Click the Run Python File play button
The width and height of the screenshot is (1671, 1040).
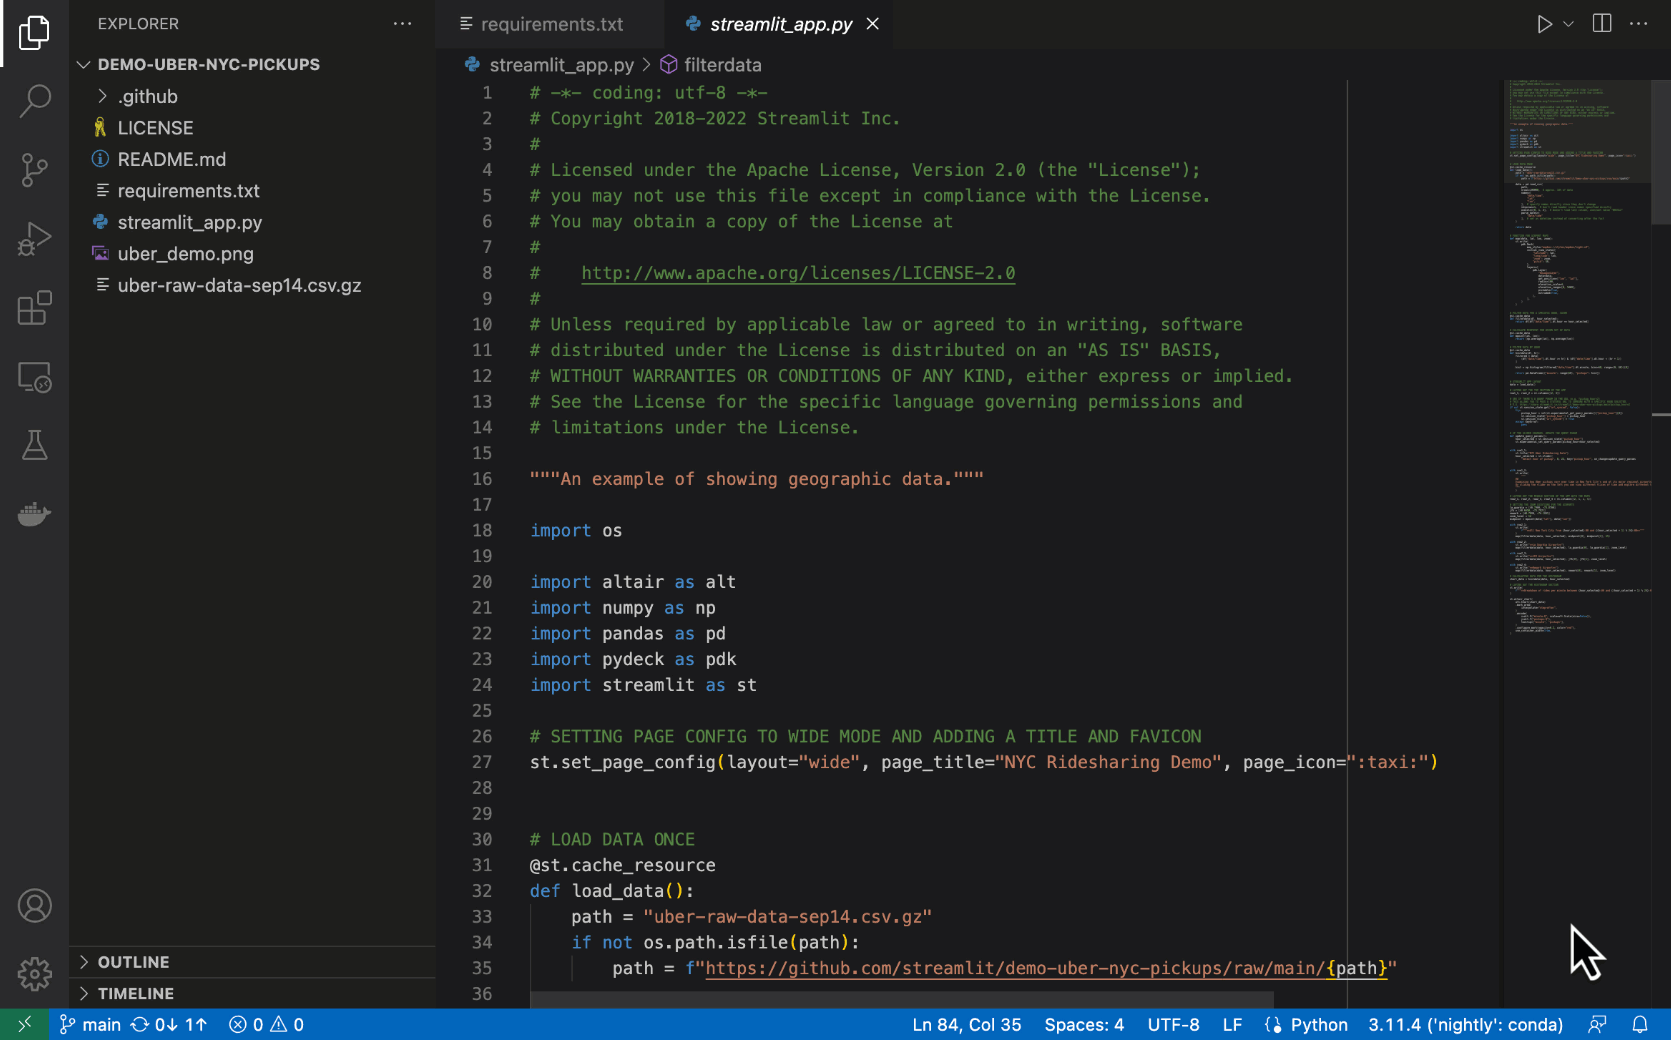[1544, 24]
